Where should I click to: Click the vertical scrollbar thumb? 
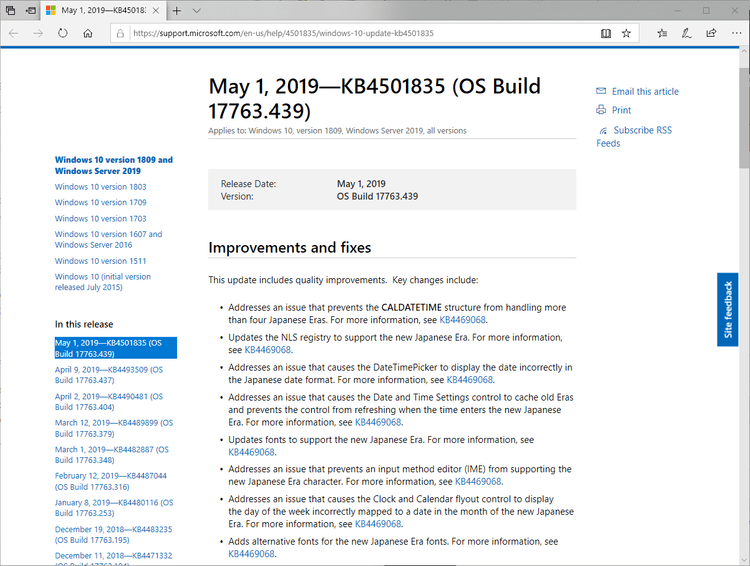(x=744, y=117)
